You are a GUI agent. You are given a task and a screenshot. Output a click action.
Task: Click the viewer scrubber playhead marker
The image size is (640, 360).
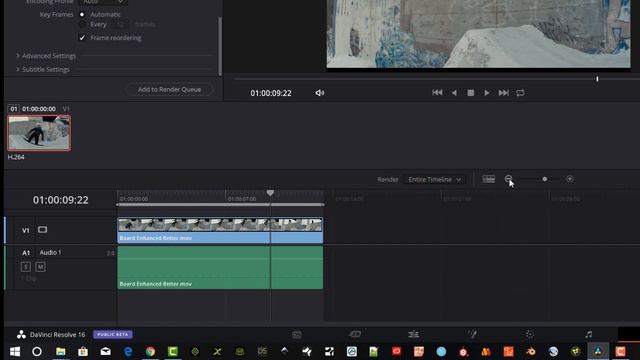tap(597, 79)
